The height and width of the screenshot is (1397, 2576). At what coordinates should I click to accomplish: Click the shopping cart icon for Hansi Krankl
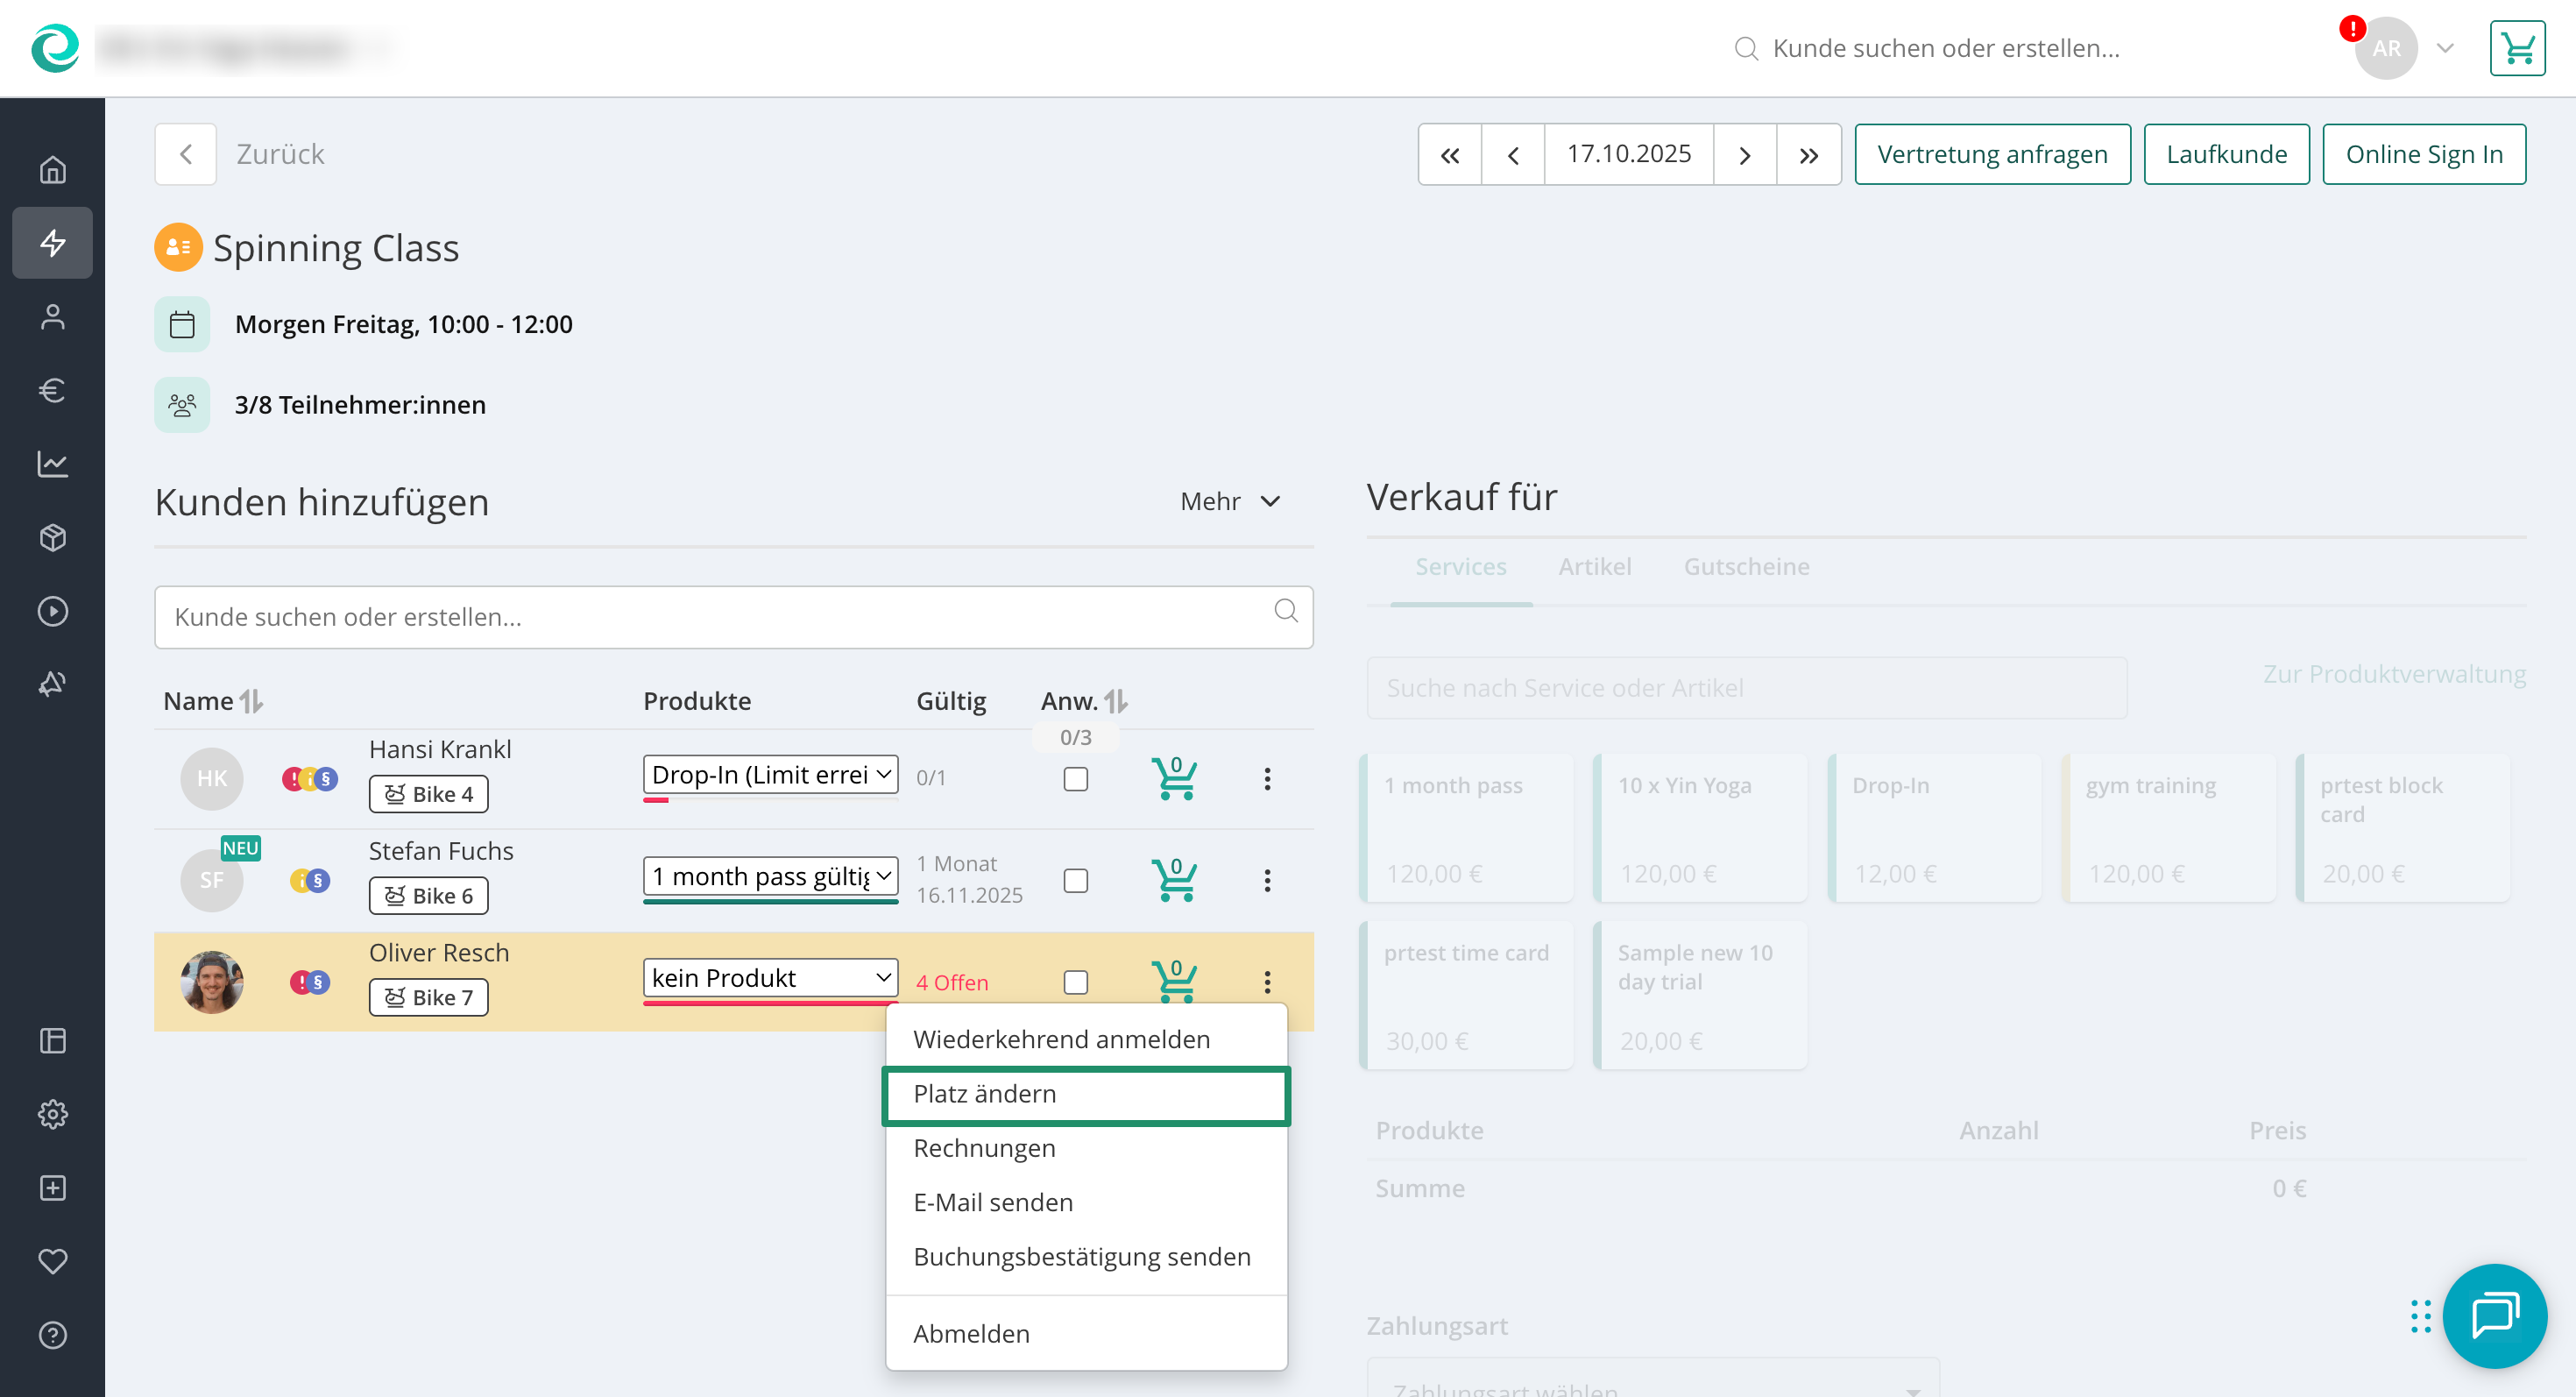tap(1174, 778)
